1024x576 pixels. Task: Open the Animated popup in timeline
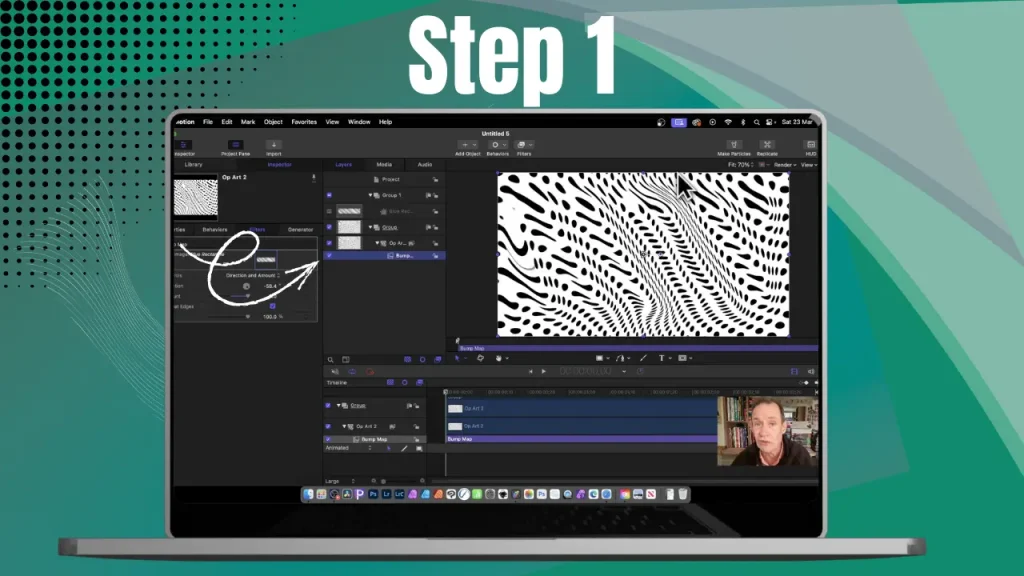[x=349, y=448]
